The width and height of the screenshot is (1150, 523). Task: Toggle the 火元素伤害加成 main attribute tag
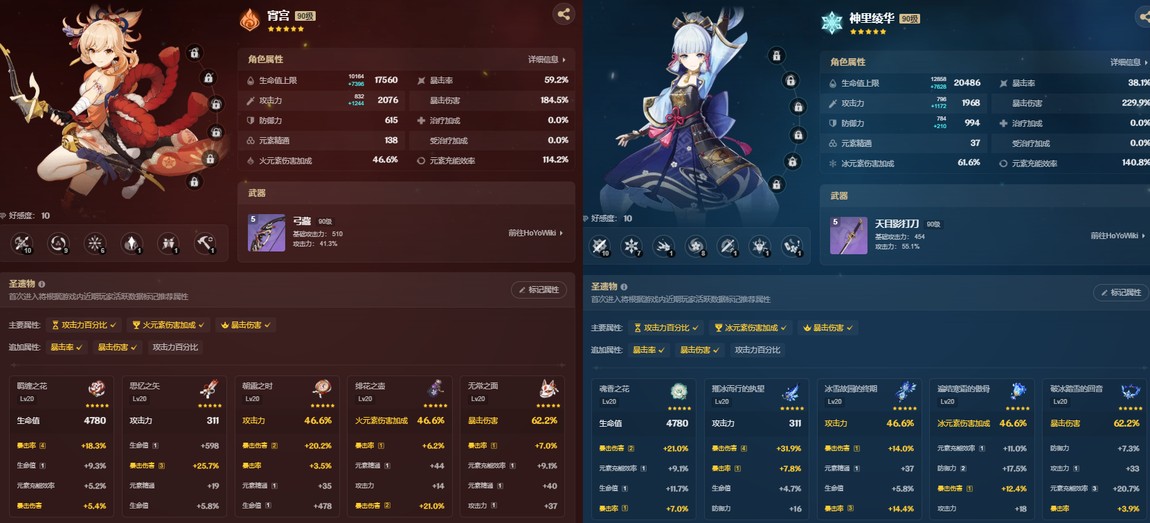pyautogui.click(x=169, y=324)
